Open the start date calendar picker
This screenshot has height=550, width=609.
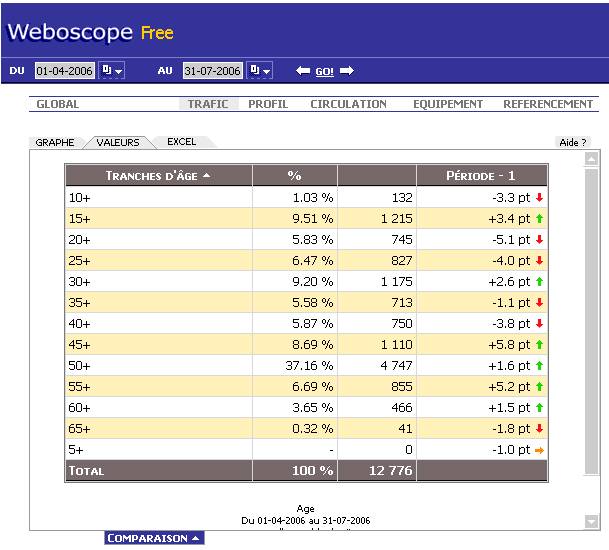[111, 70]
